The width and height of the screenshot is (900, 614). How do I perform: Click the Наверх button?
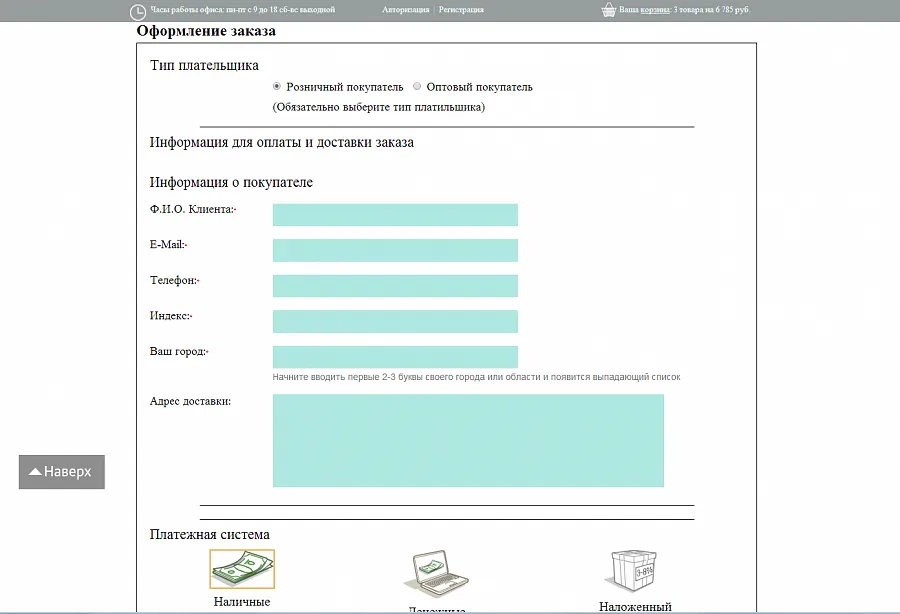click(62, 472)
